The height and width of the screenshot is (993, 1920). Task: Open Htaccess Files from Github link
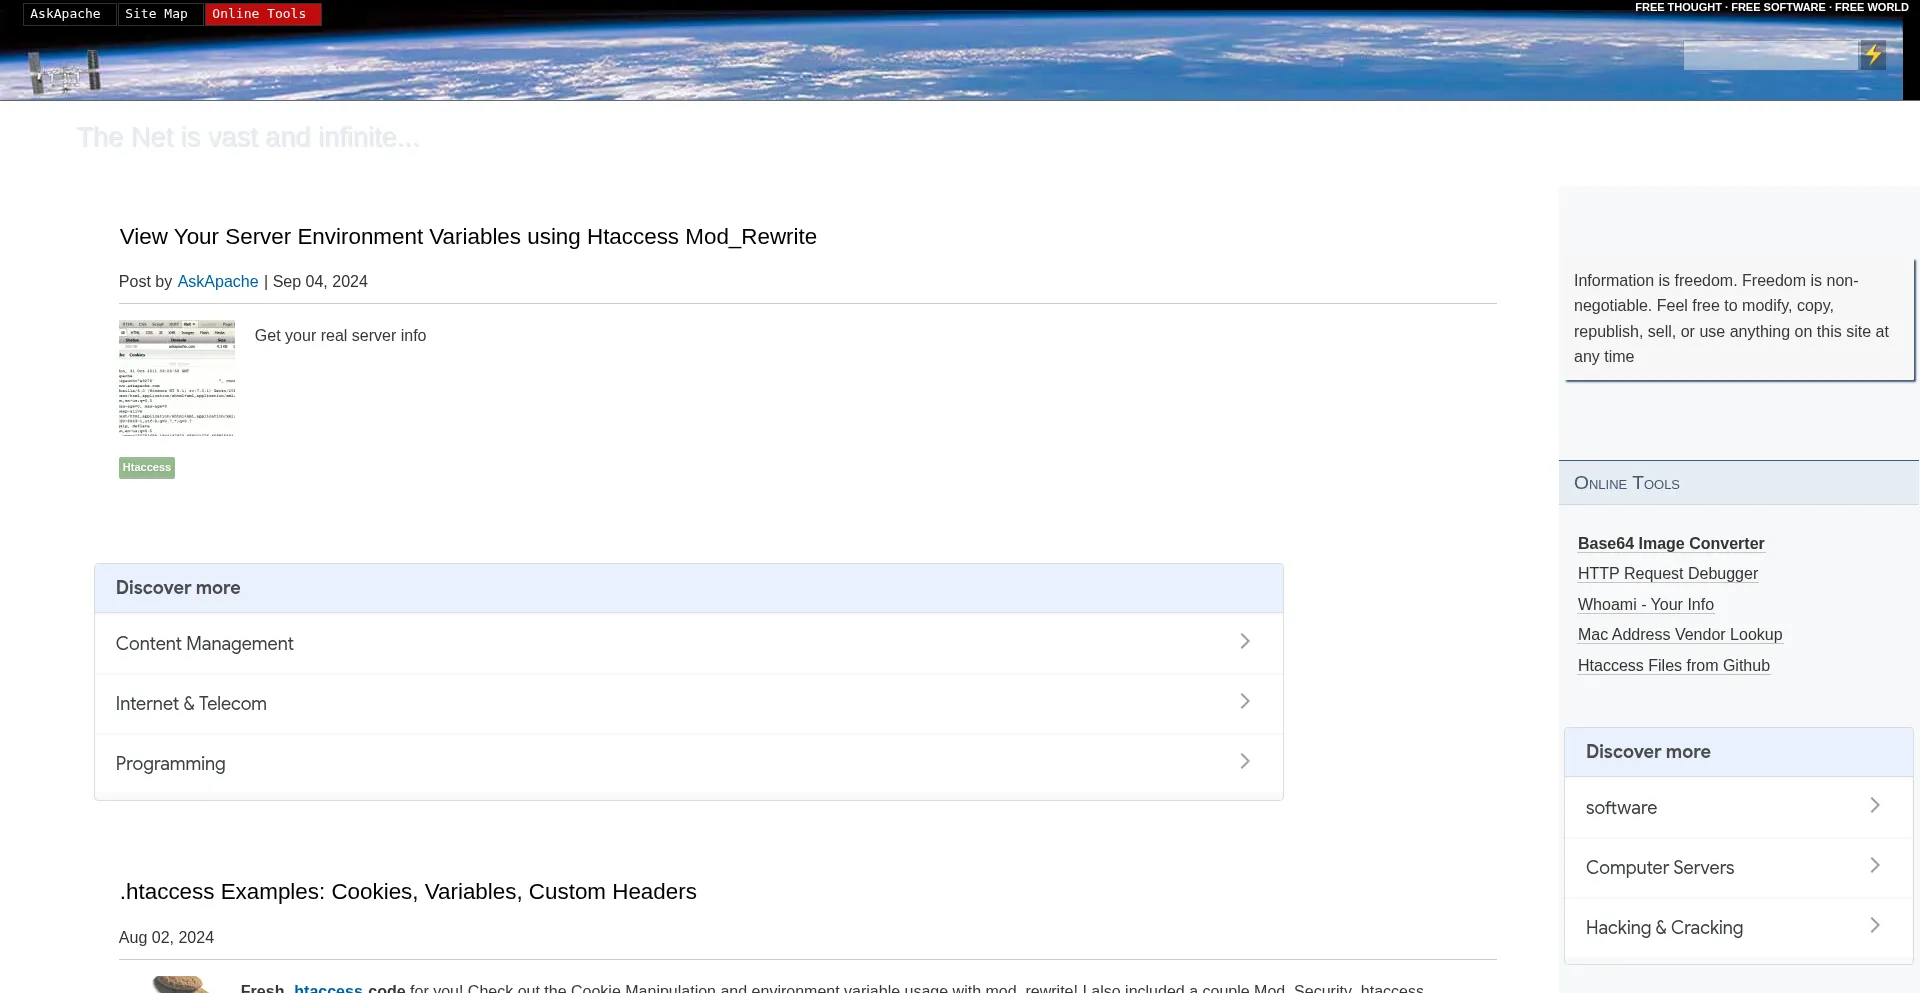(x=1674, y=666)
